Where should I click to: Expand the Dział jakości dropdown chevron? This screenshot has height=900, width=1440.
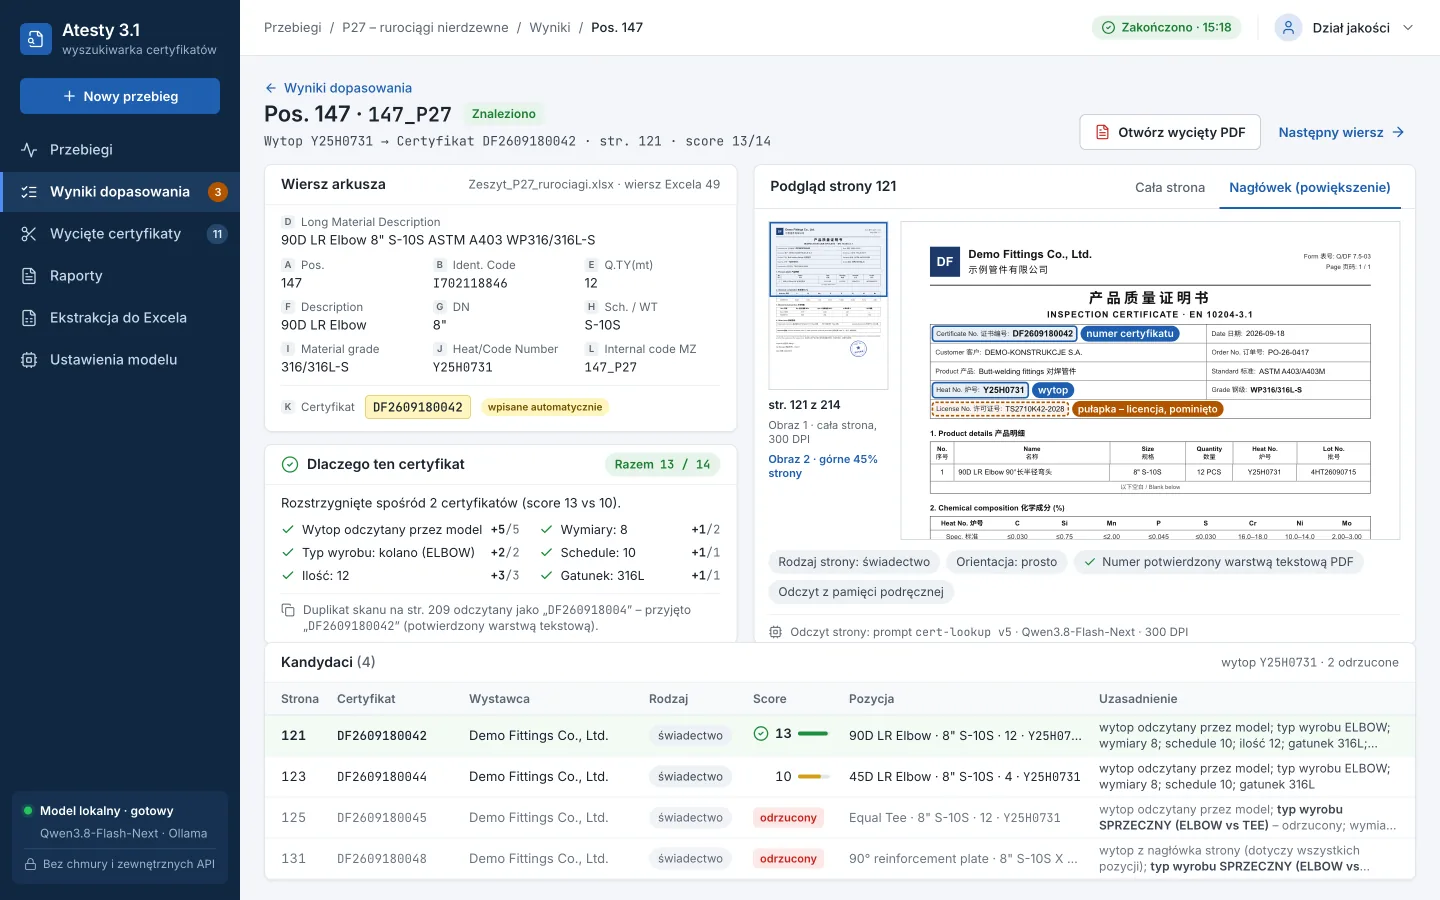[1408, 28]
